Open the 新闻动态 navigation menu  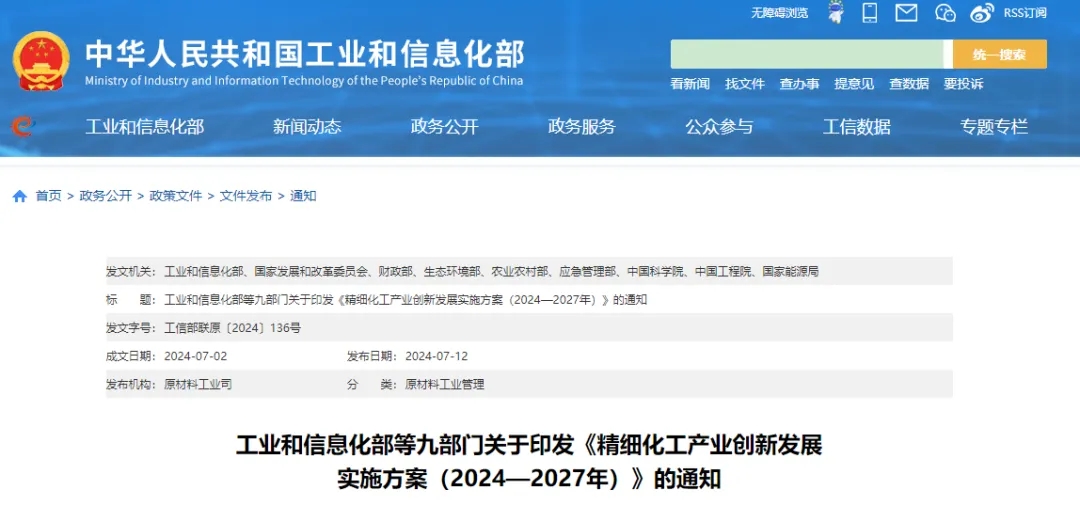pos(307,126)
